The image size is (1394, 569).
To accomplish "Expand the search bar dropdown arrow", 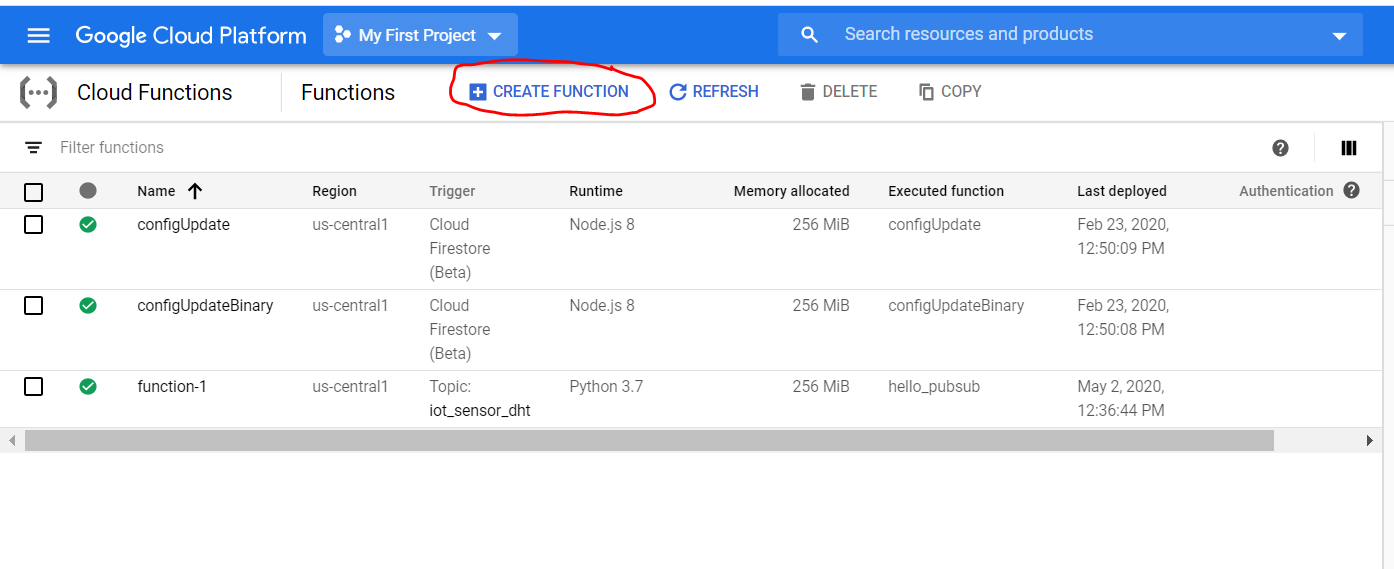I will pos(1340,36).
